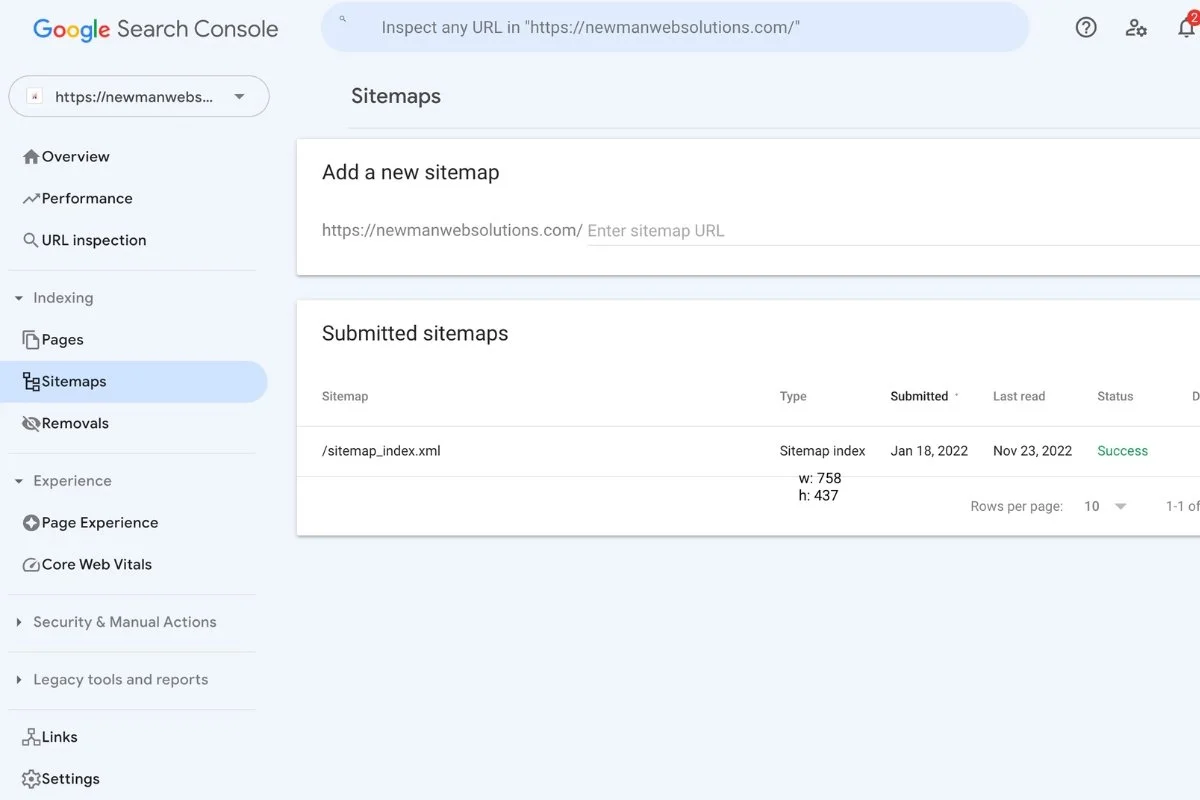Click the Pages document icon

31,340
